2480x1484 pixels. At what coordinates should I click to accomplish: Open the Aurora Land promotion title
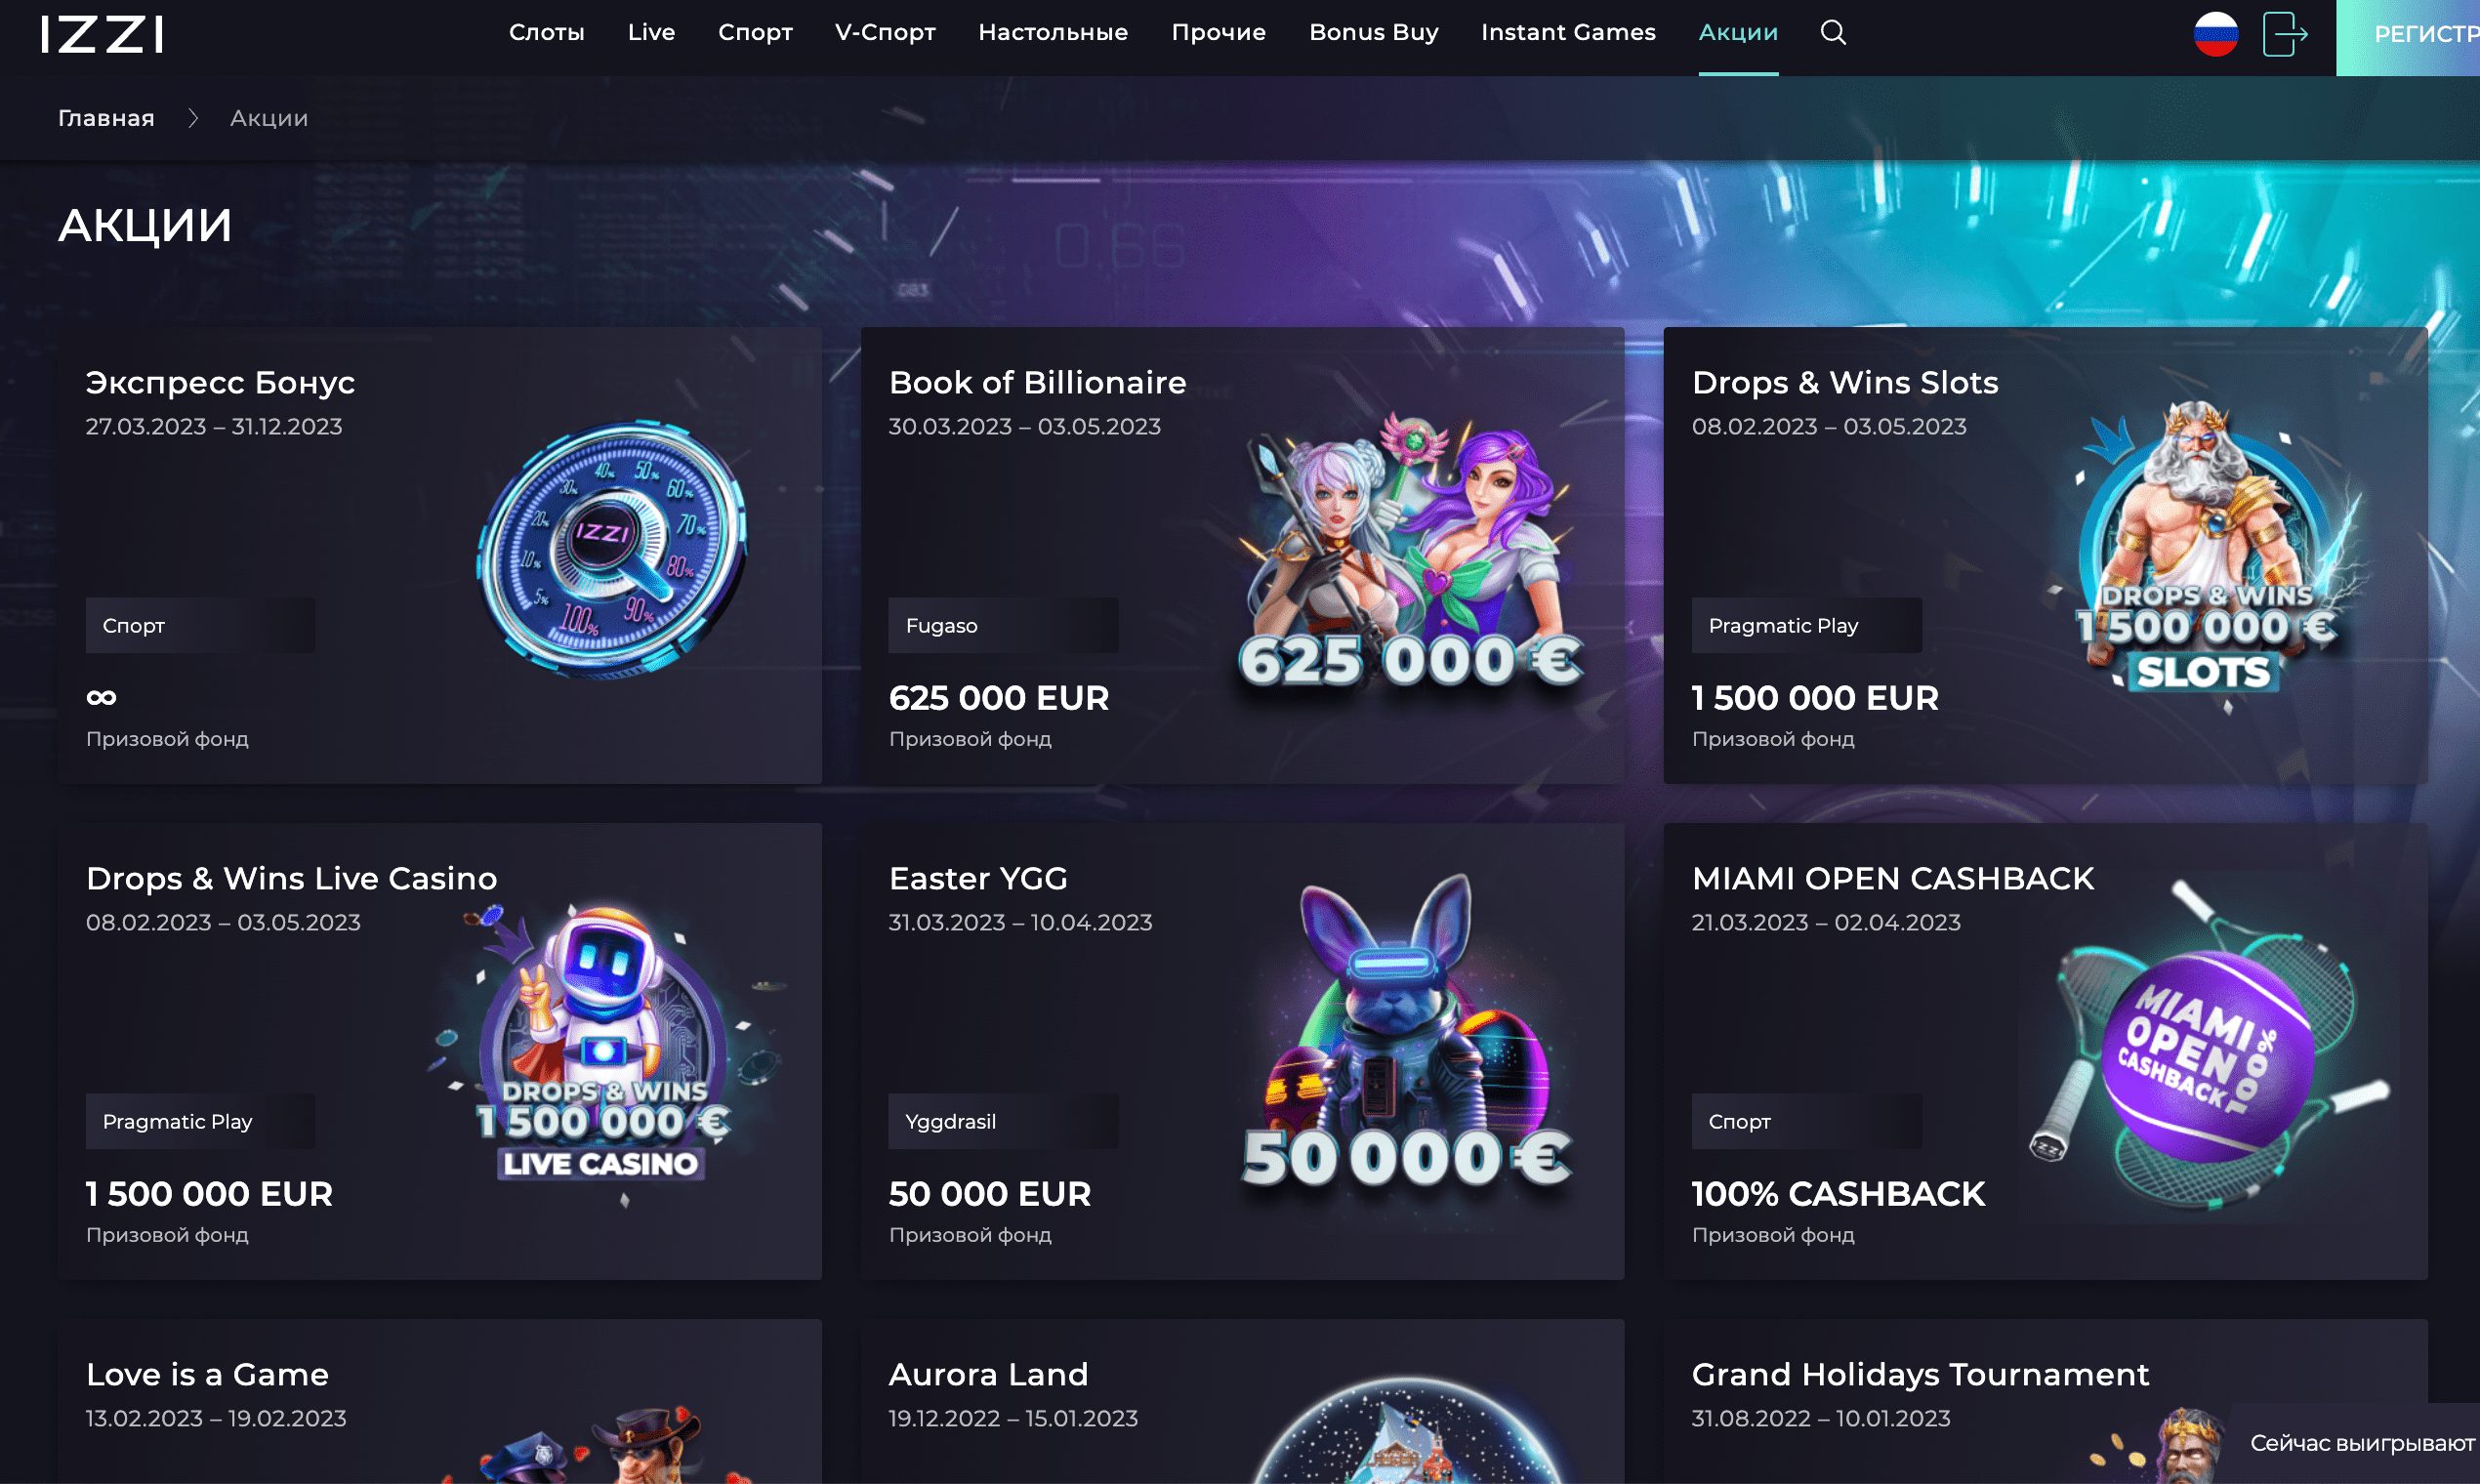click(988, 1374)
